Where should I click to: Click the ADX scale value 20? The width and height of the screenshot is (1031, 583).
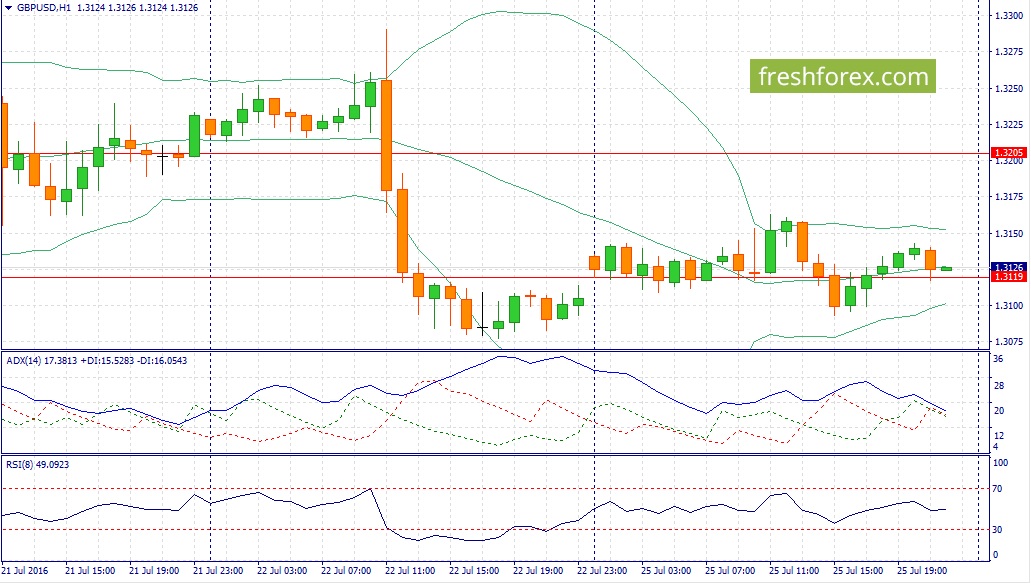(998, 411)
